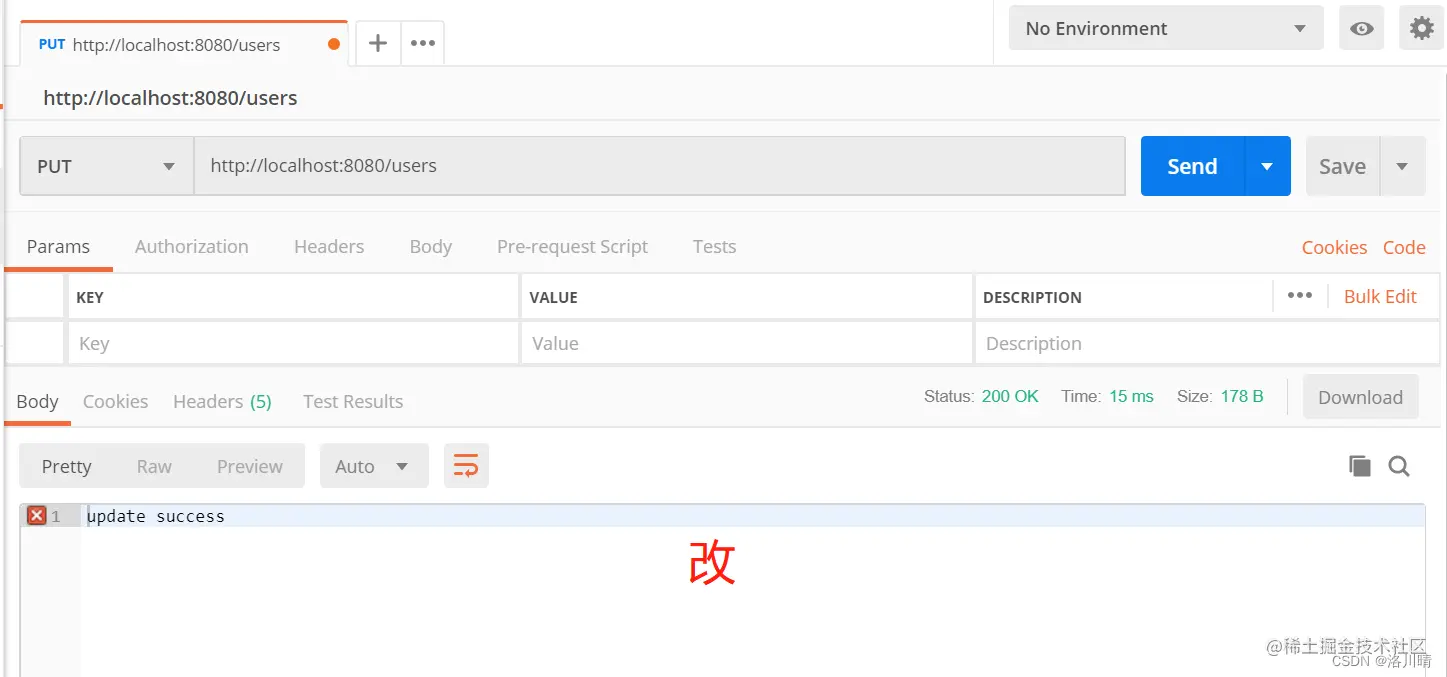Switch to the Authorization tab

192,246
